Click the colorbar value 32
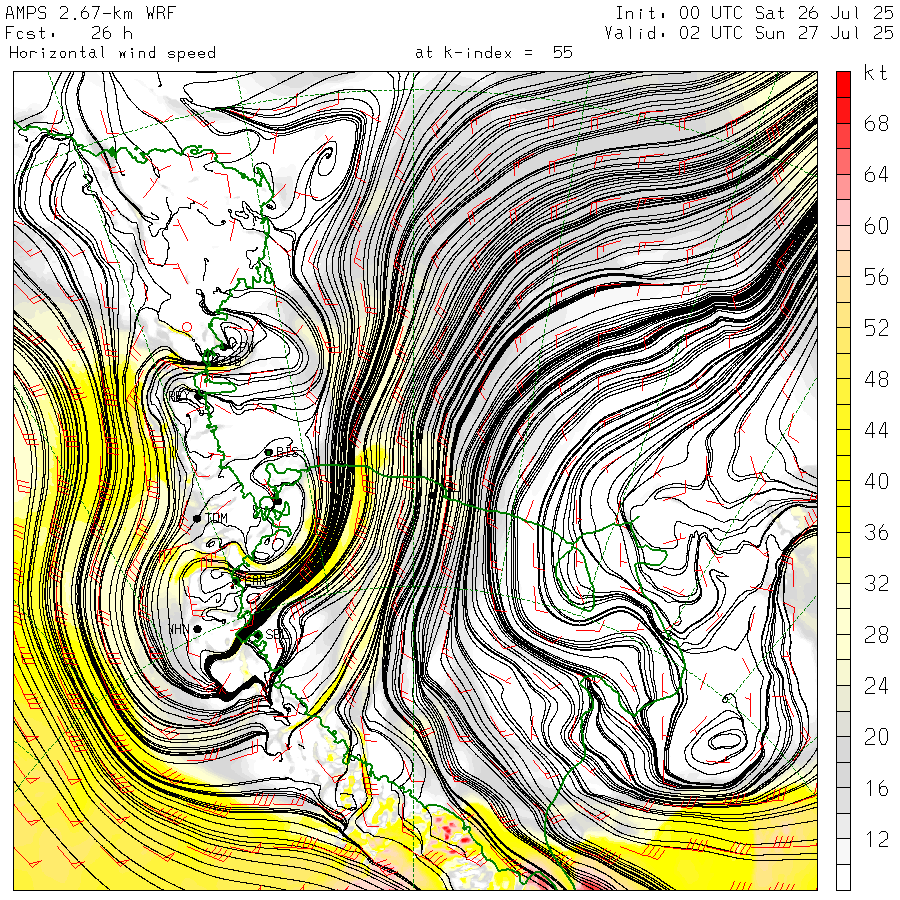 click(876, 583)
